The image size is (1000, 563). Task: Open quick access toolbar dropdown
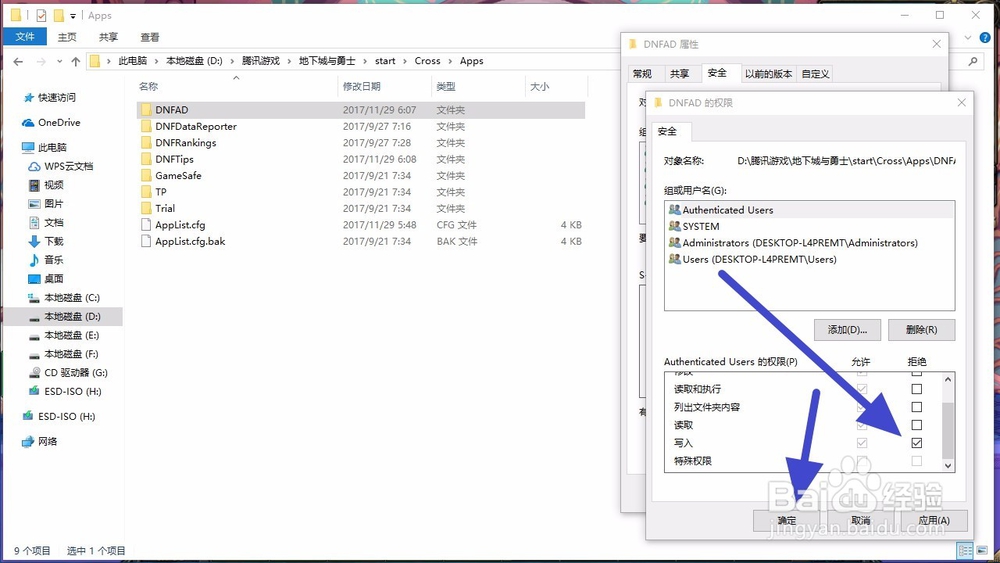73,16
